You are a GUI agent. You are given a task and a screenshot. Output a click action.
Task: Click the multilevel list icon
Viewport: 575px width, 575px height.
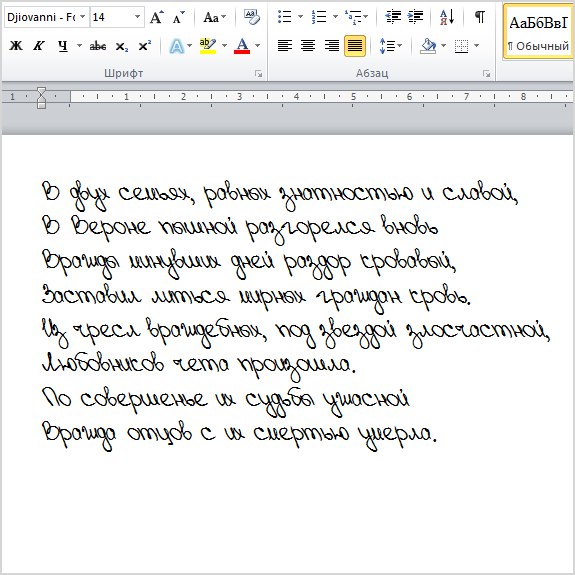coord(353,17)
